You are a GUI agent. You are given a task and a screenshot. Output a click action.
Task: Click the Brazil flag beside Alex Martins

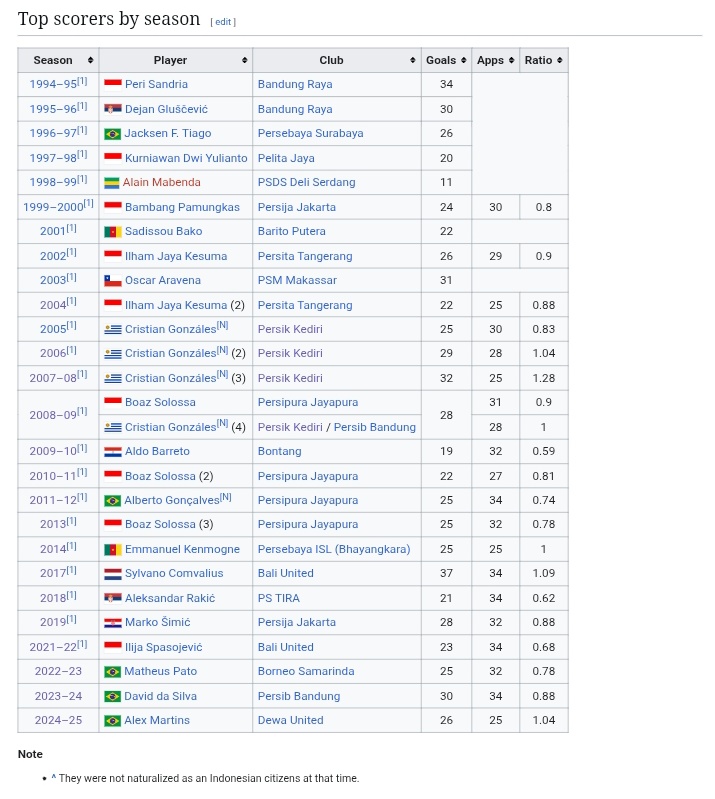point(113,721)
